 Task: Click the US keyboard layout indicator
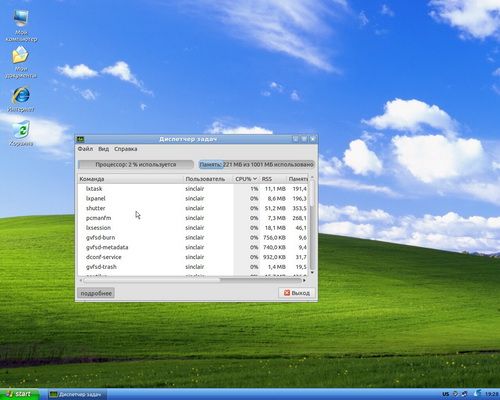[446, 394]
